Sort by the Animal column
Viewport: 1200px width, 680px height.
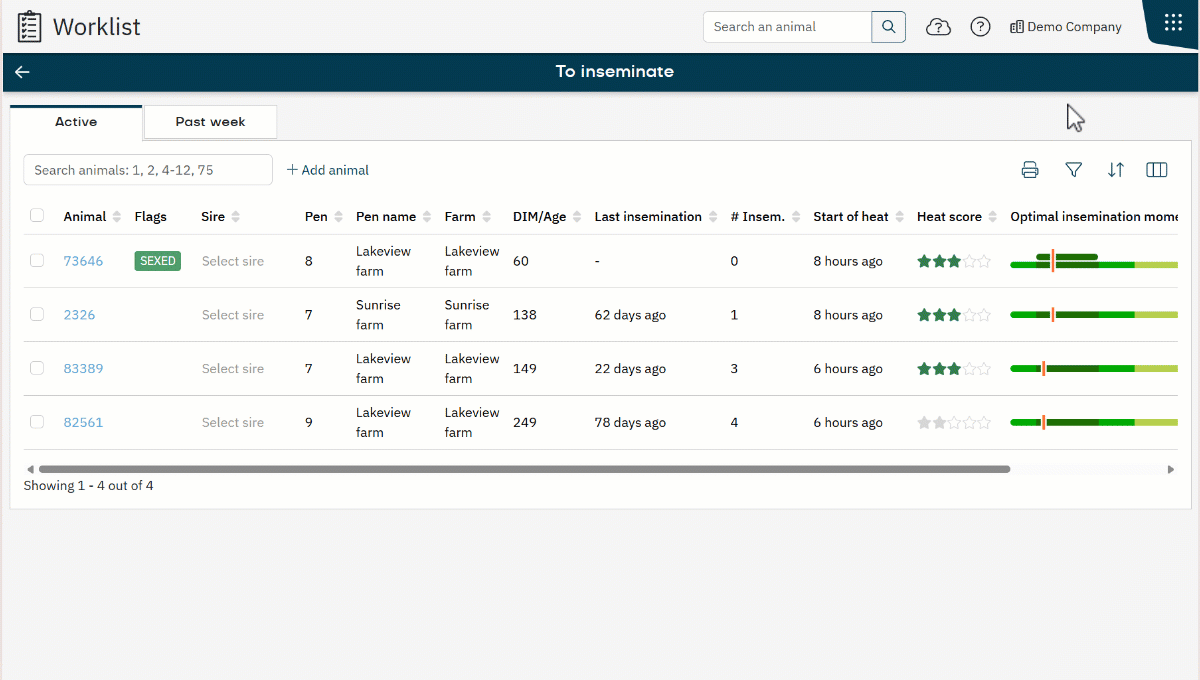92,217
